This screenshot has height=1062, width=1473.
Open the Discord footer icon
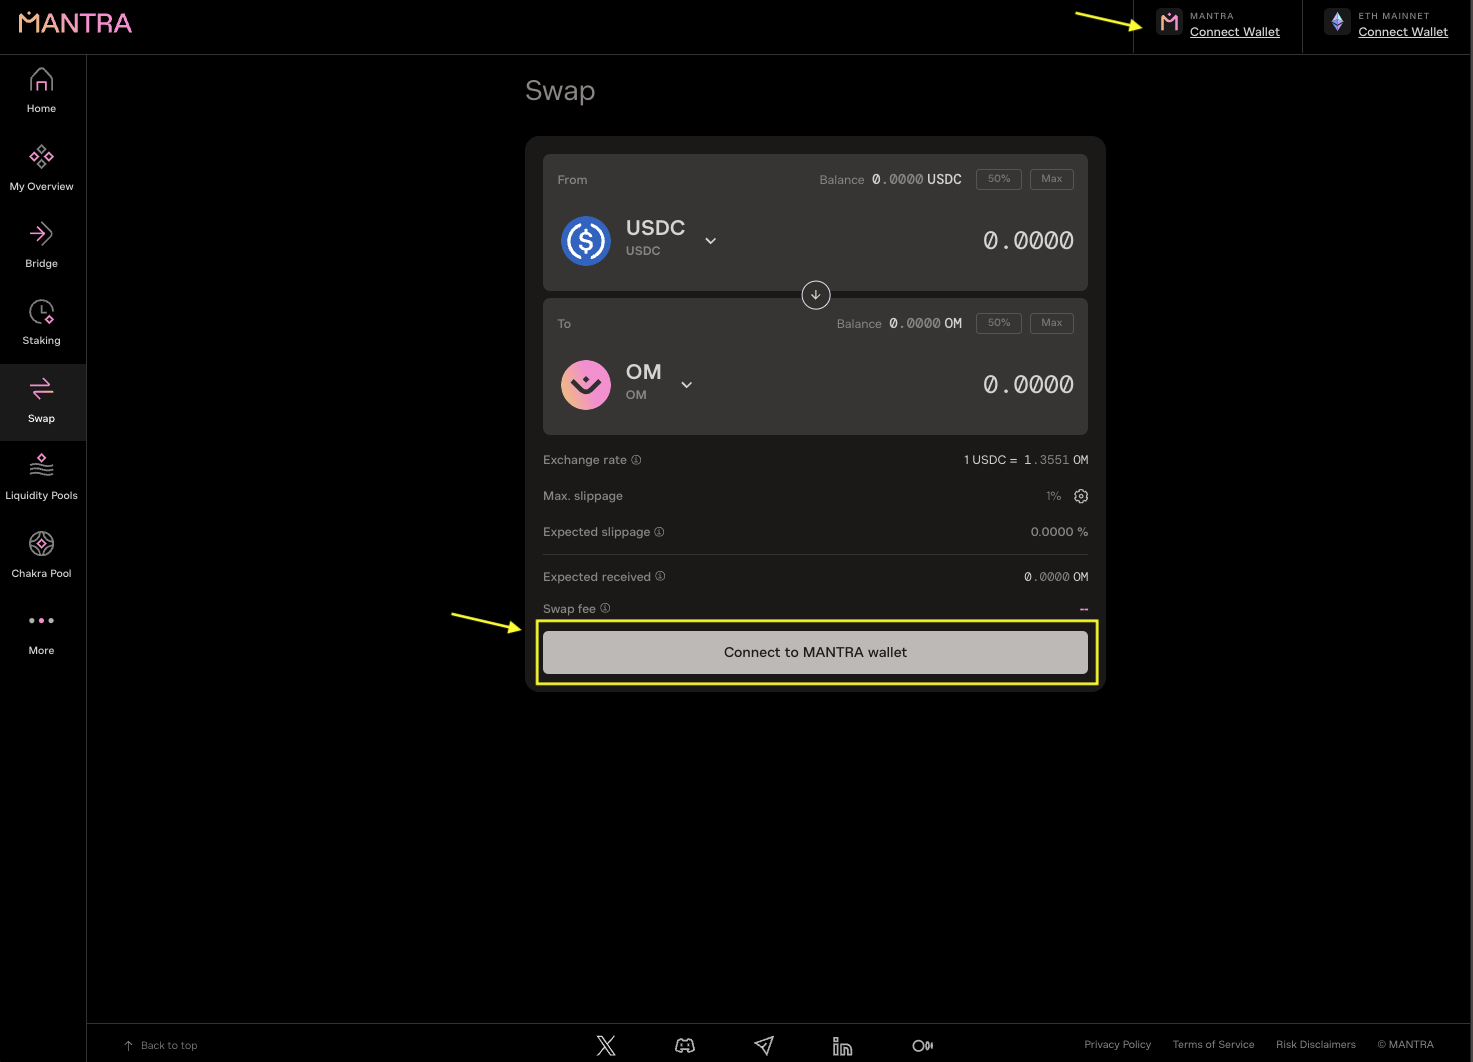(x=685, y=1045)
